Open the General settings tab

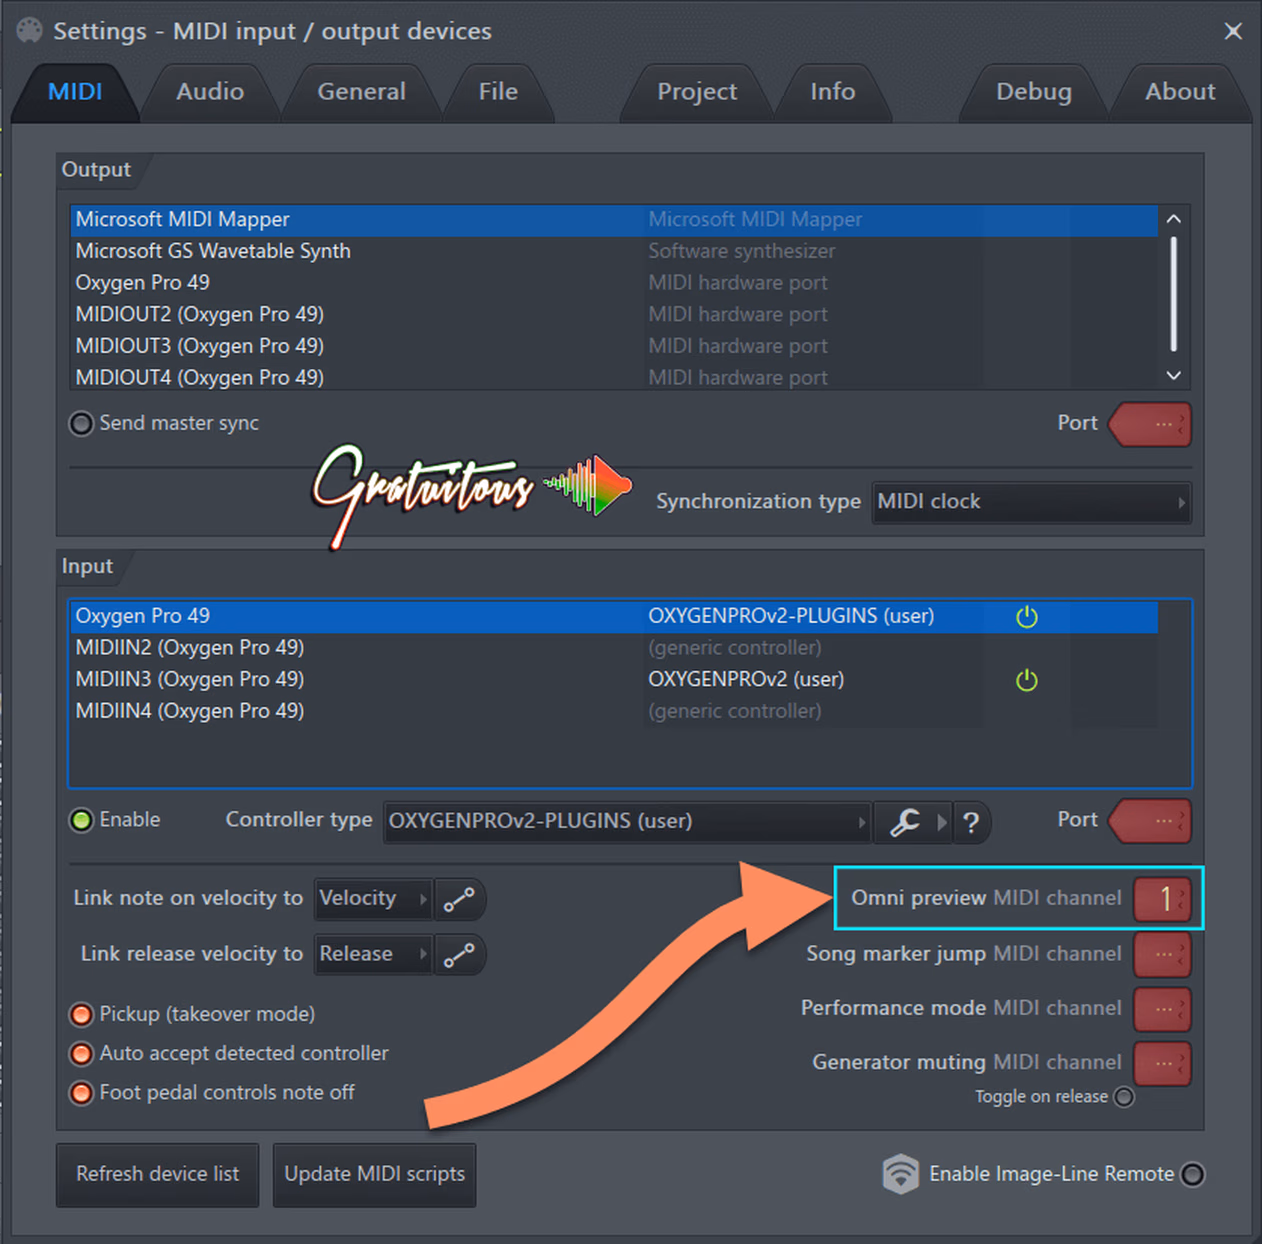(x=361, y=92)
